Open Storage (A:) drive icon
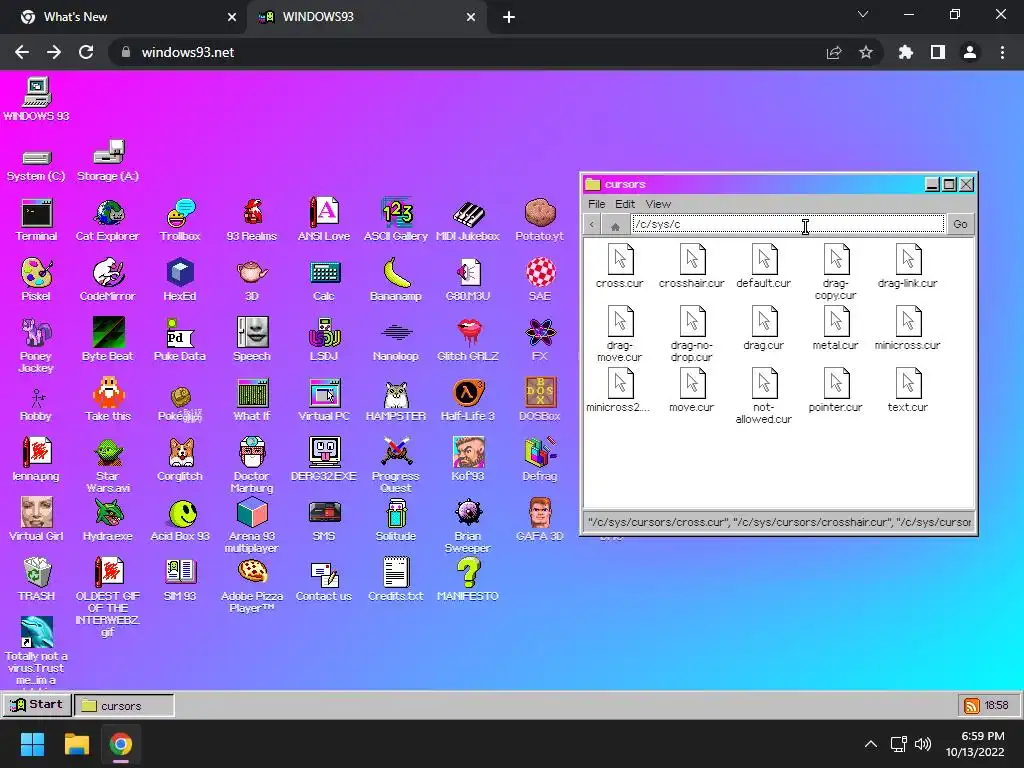Image resolution: width=1024 pixels, height=768 pixels. [108, 161]
